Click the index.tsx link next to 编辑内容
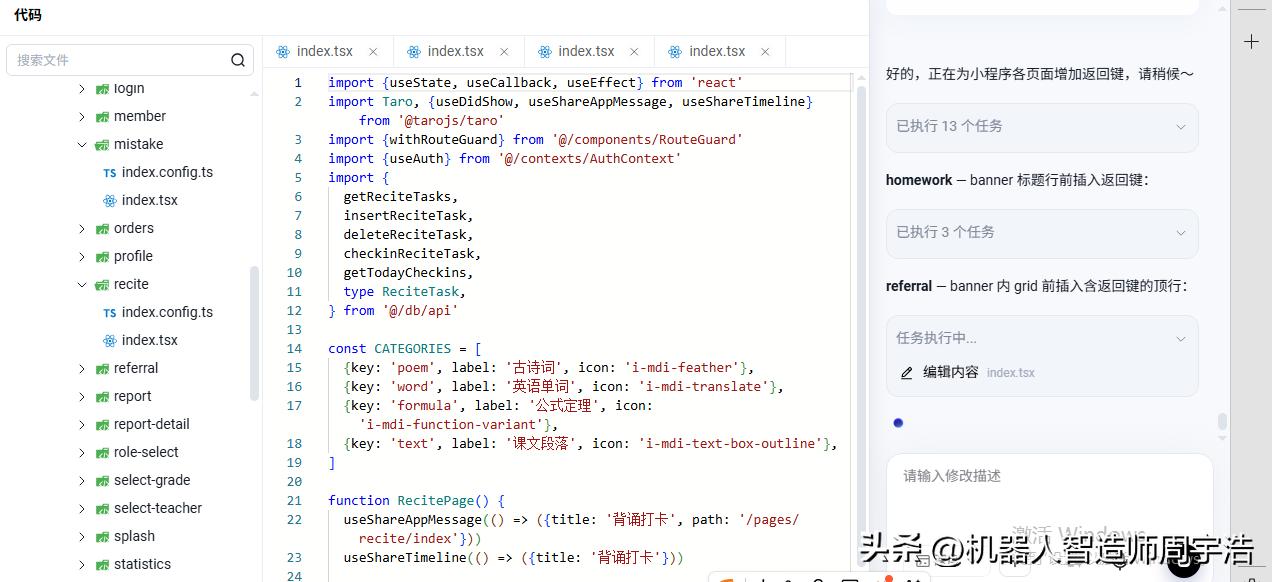1272x582 pixels. click(x=1011, y=373)
